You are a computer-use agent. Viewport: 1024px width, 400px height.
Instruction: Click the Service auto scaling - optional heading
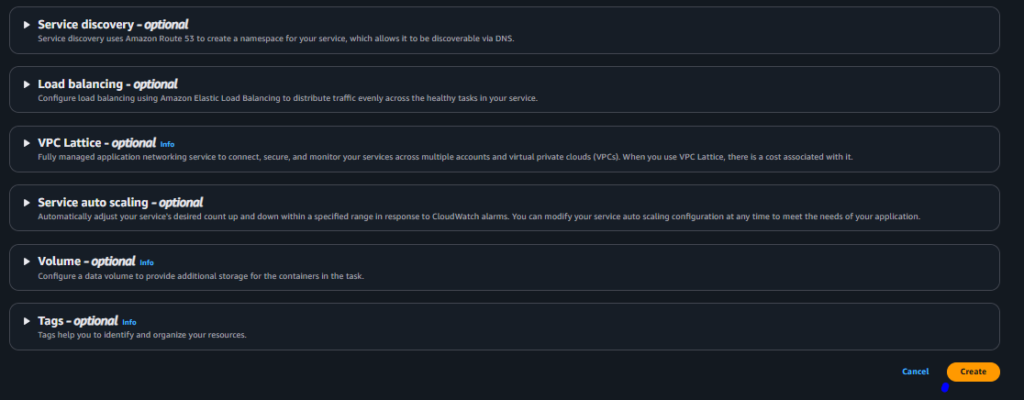pos(120,203)
